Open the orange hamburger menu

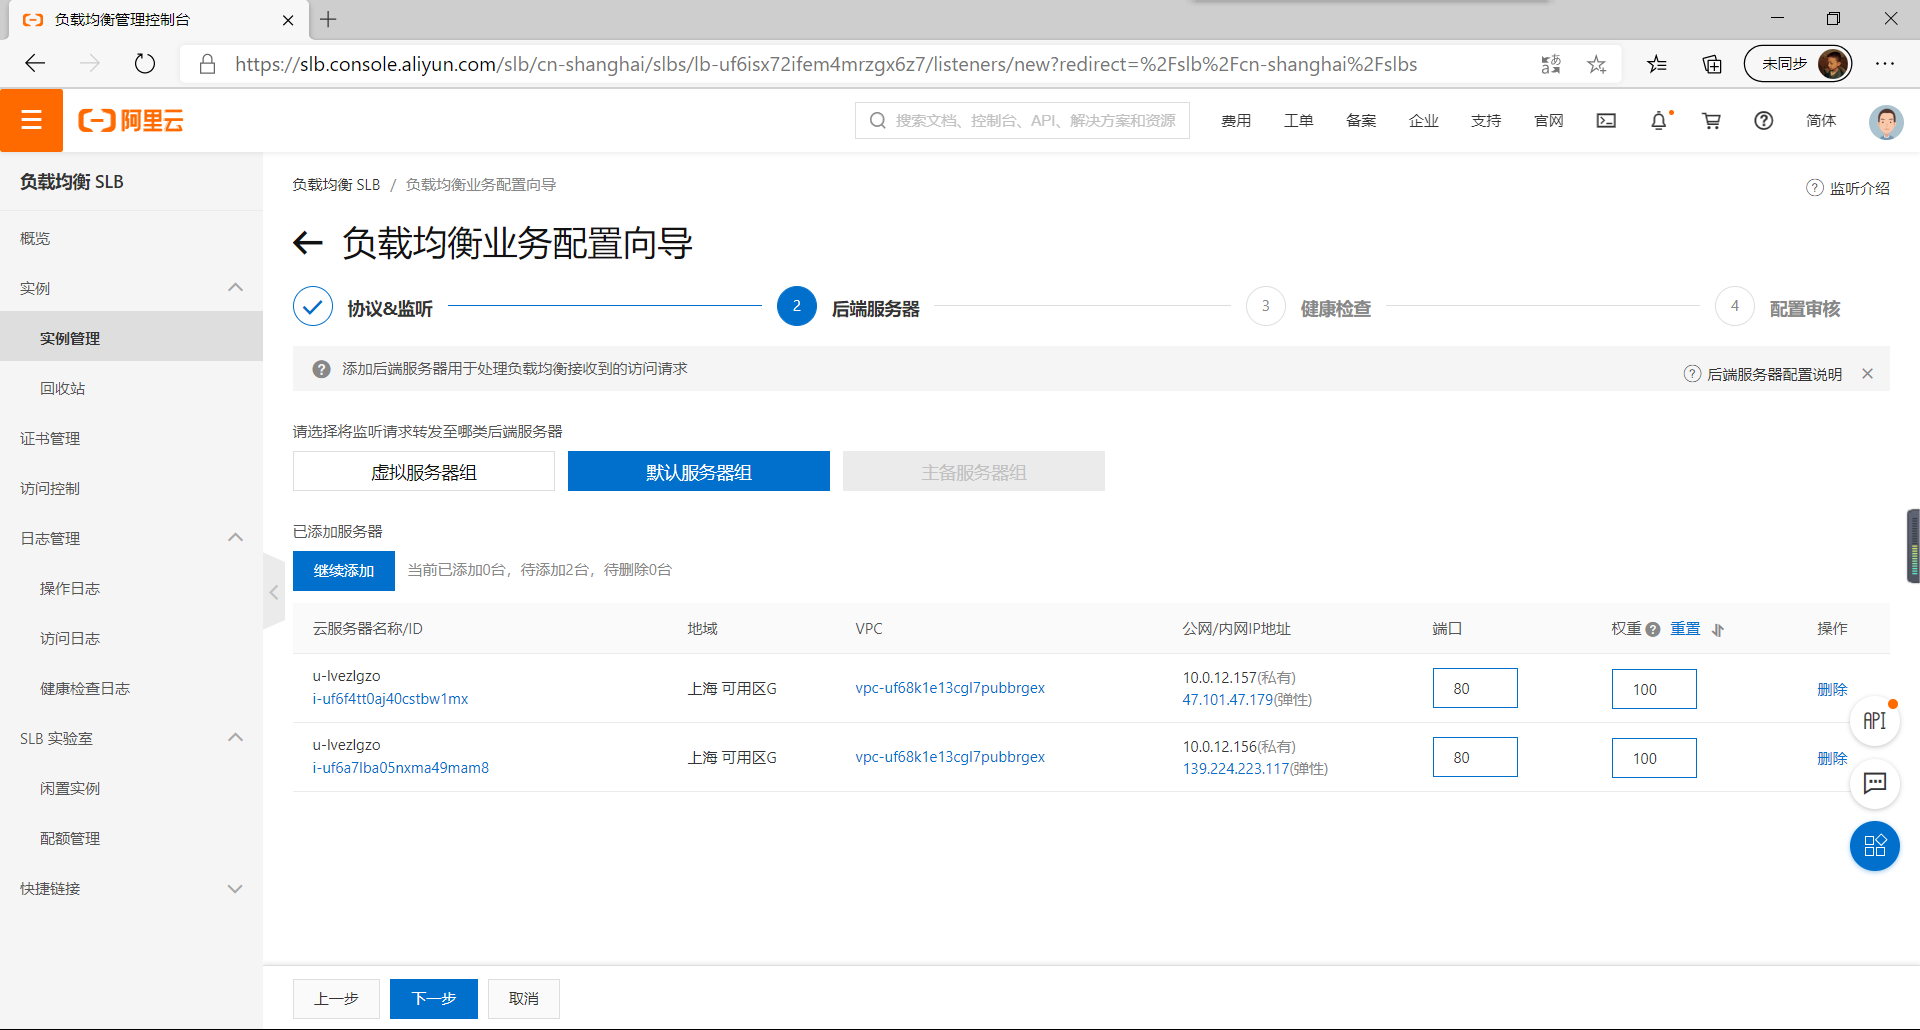click(x=31, y=120)
